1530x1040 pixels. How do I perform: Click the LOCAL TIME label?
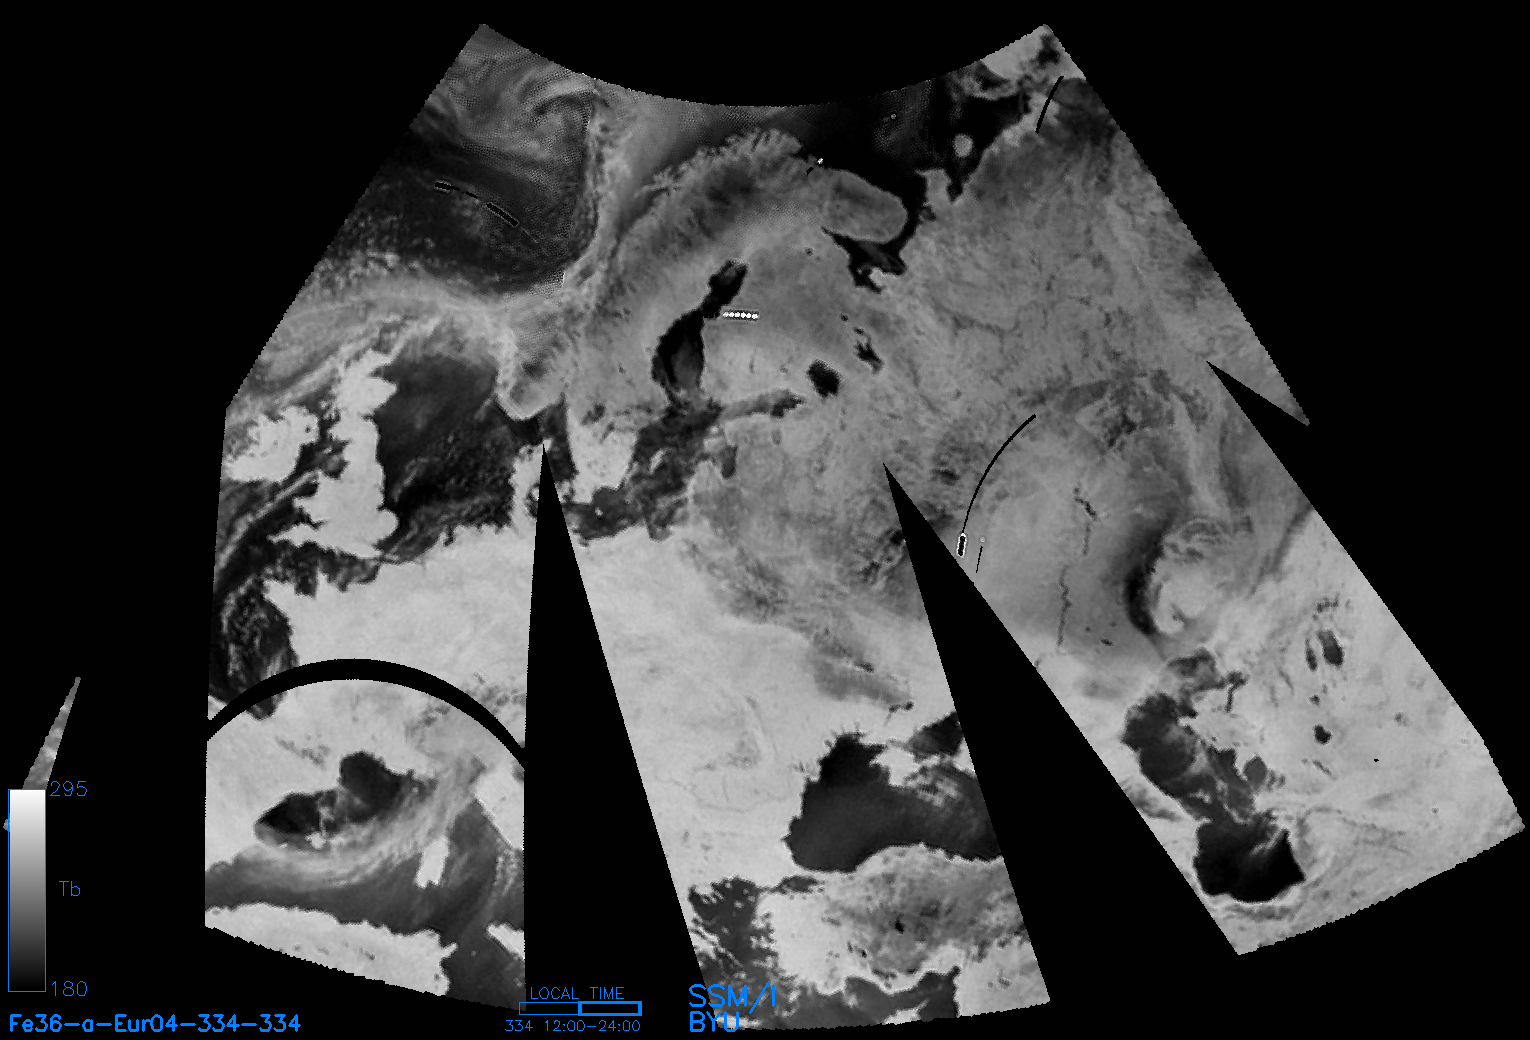577,993
